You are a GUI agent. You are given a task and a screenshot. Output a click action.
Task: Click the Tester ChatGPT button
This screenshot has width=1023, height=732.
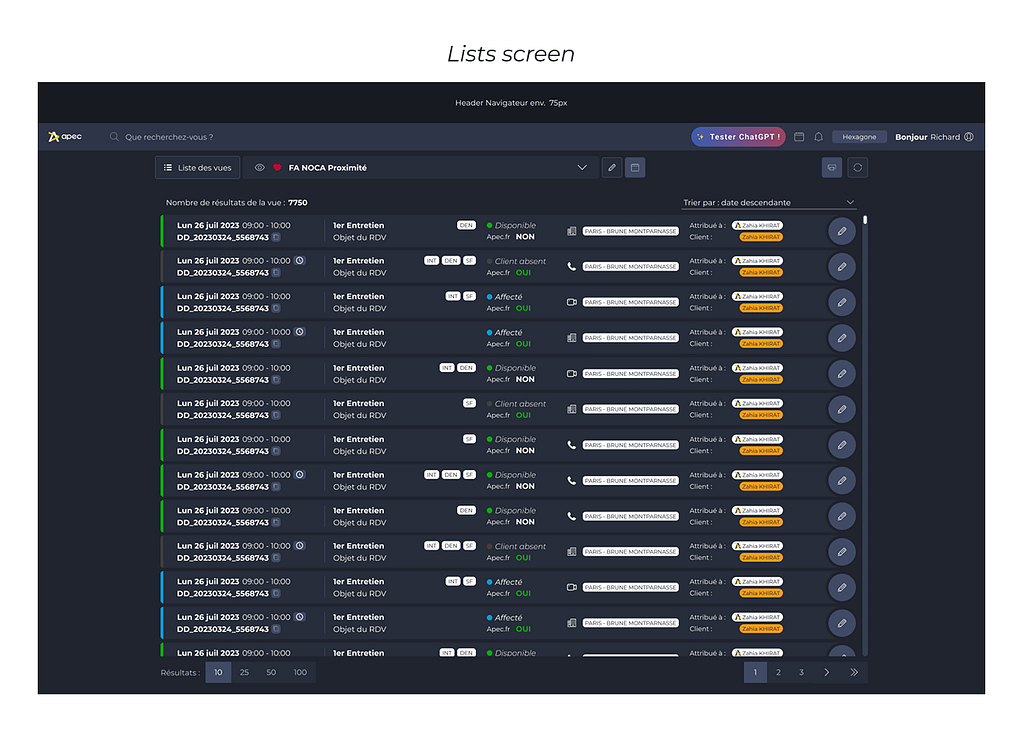pos(737,137)
